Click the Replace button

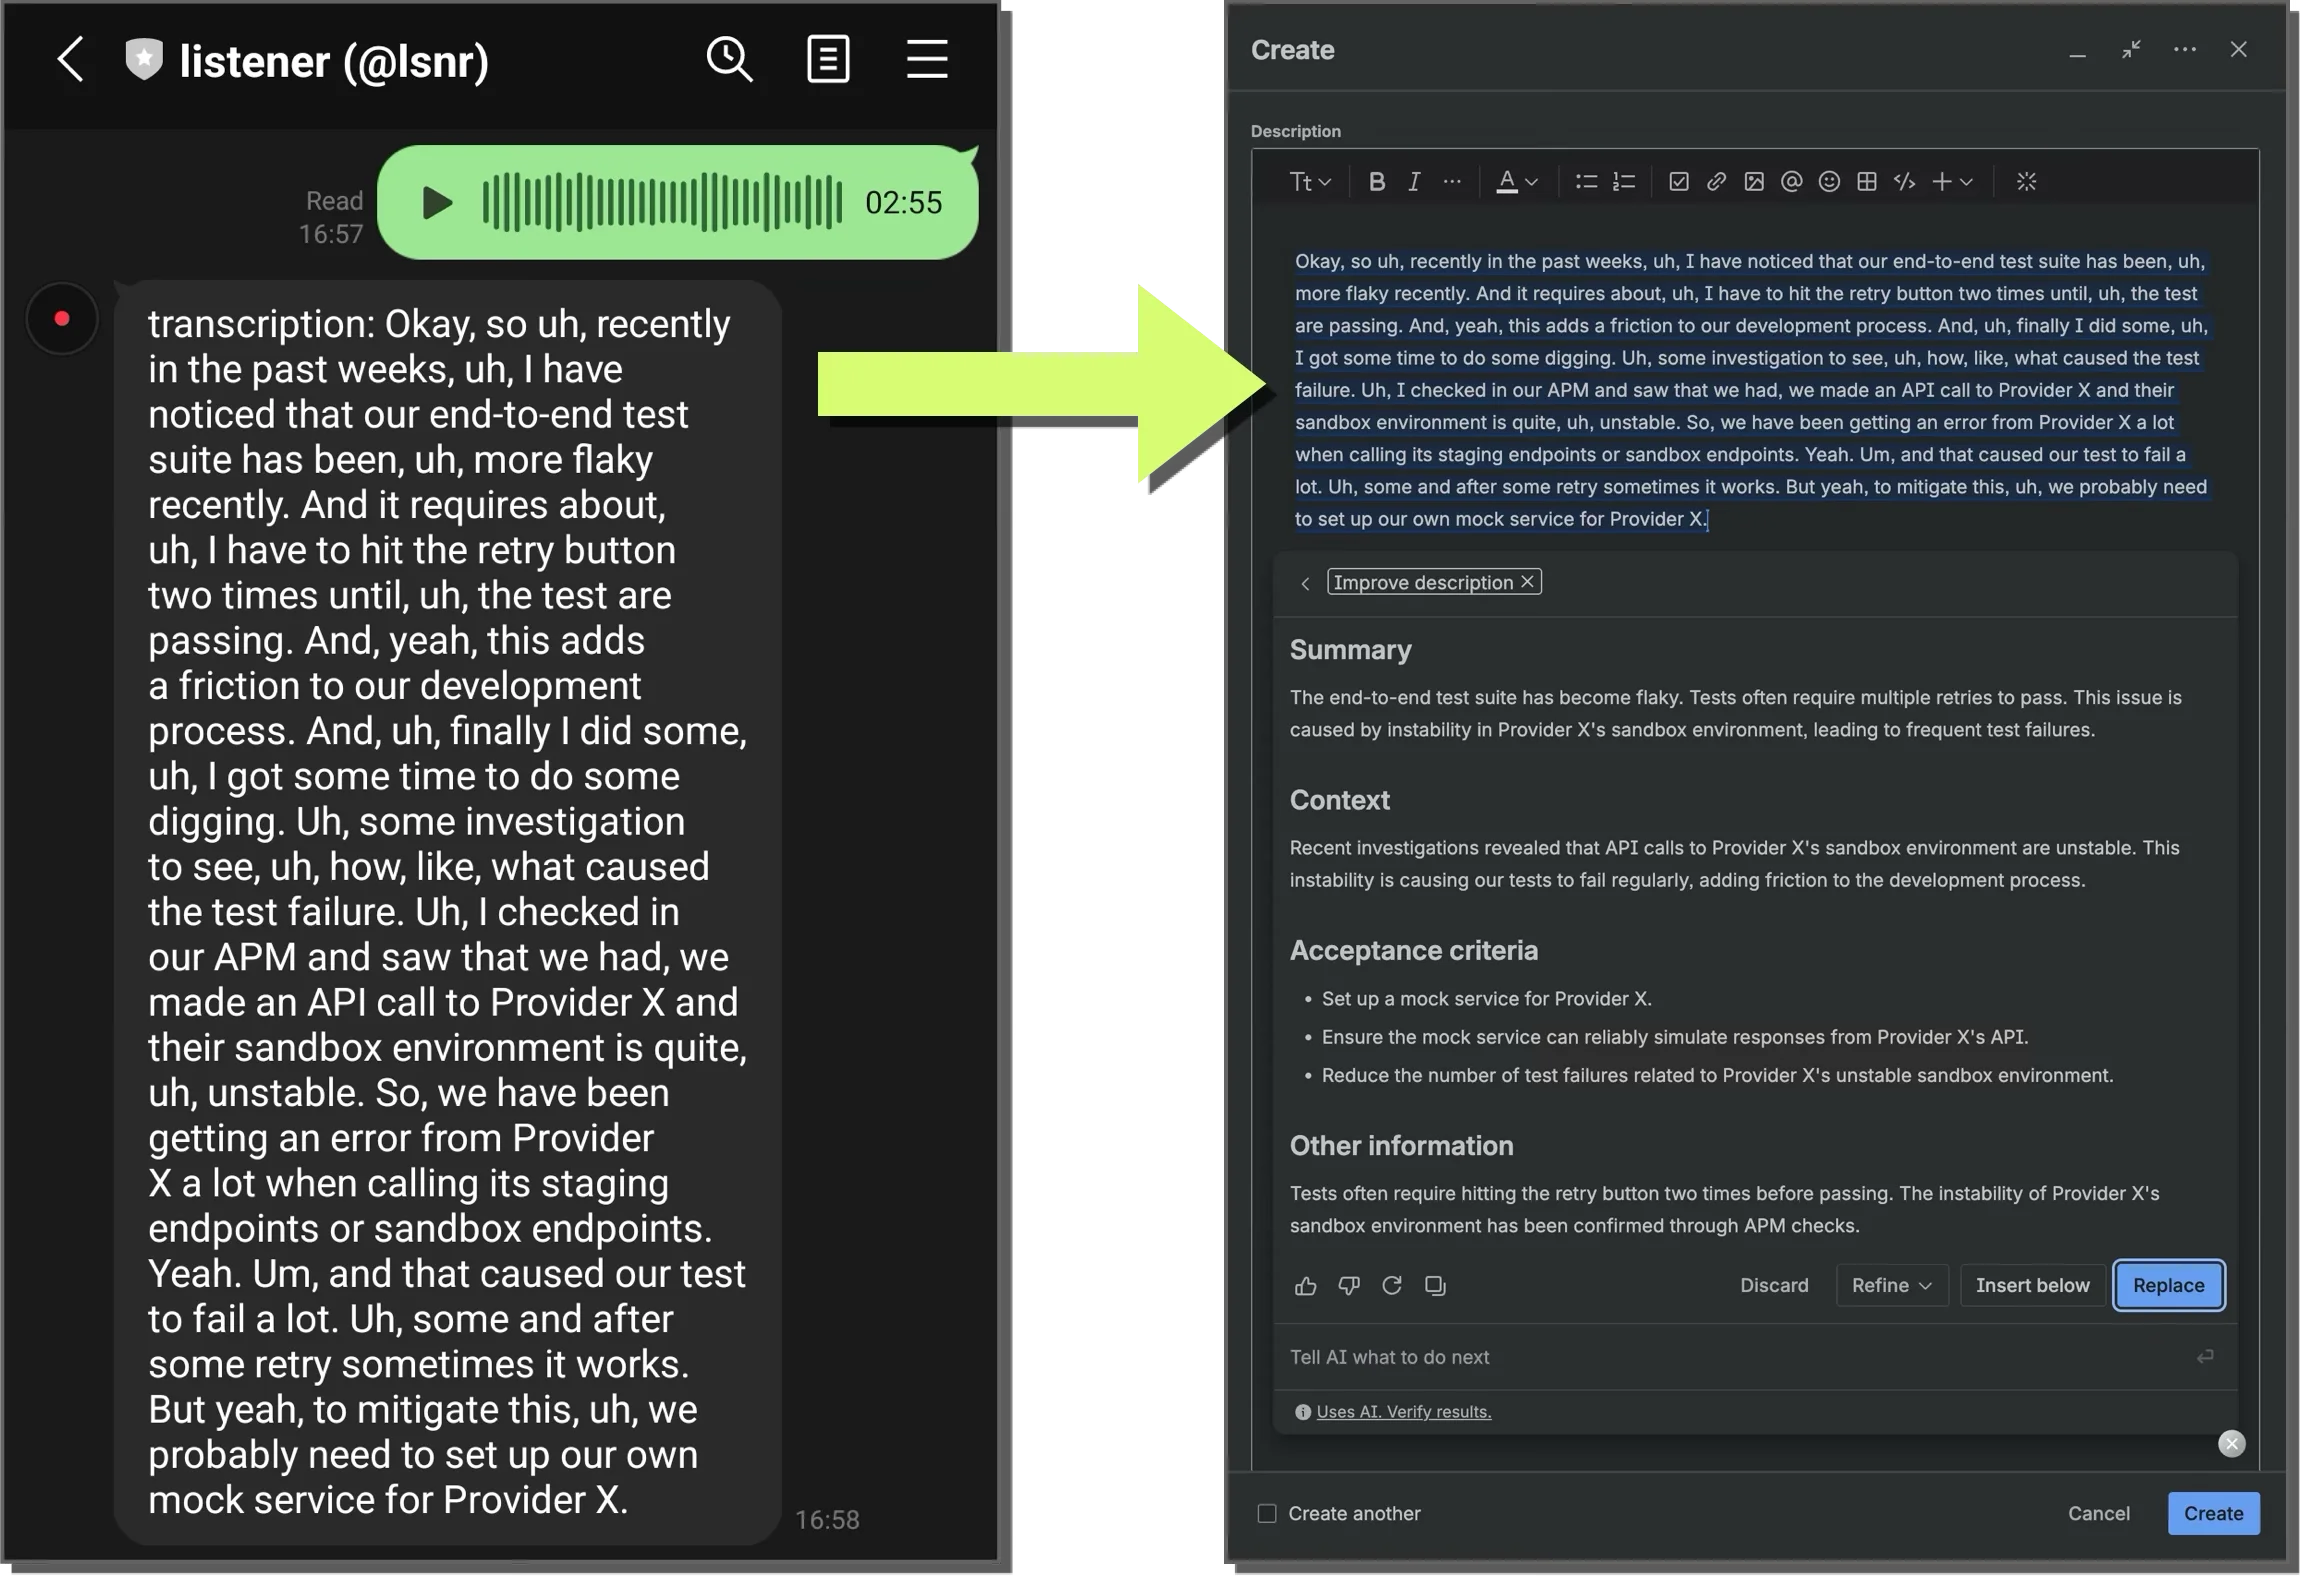click(x=2168, y=1286)
